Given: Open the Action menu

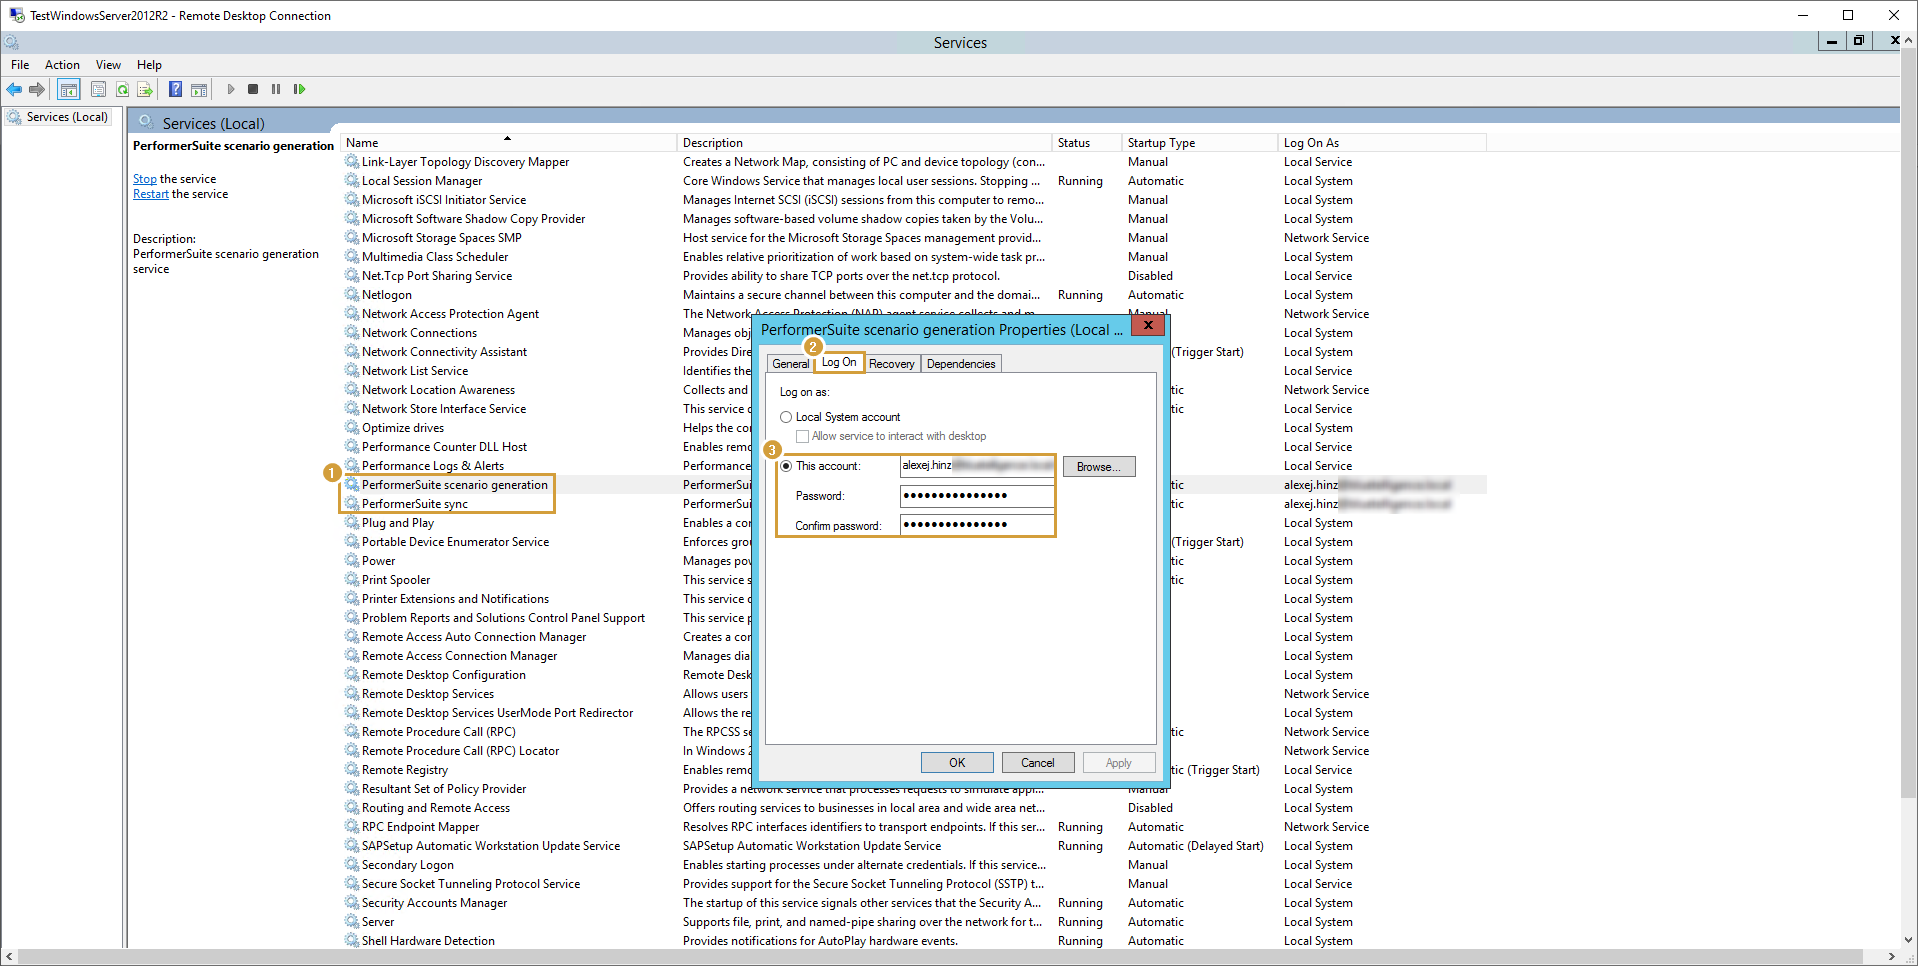Looking at the screenshot, I should coord(62,65).
